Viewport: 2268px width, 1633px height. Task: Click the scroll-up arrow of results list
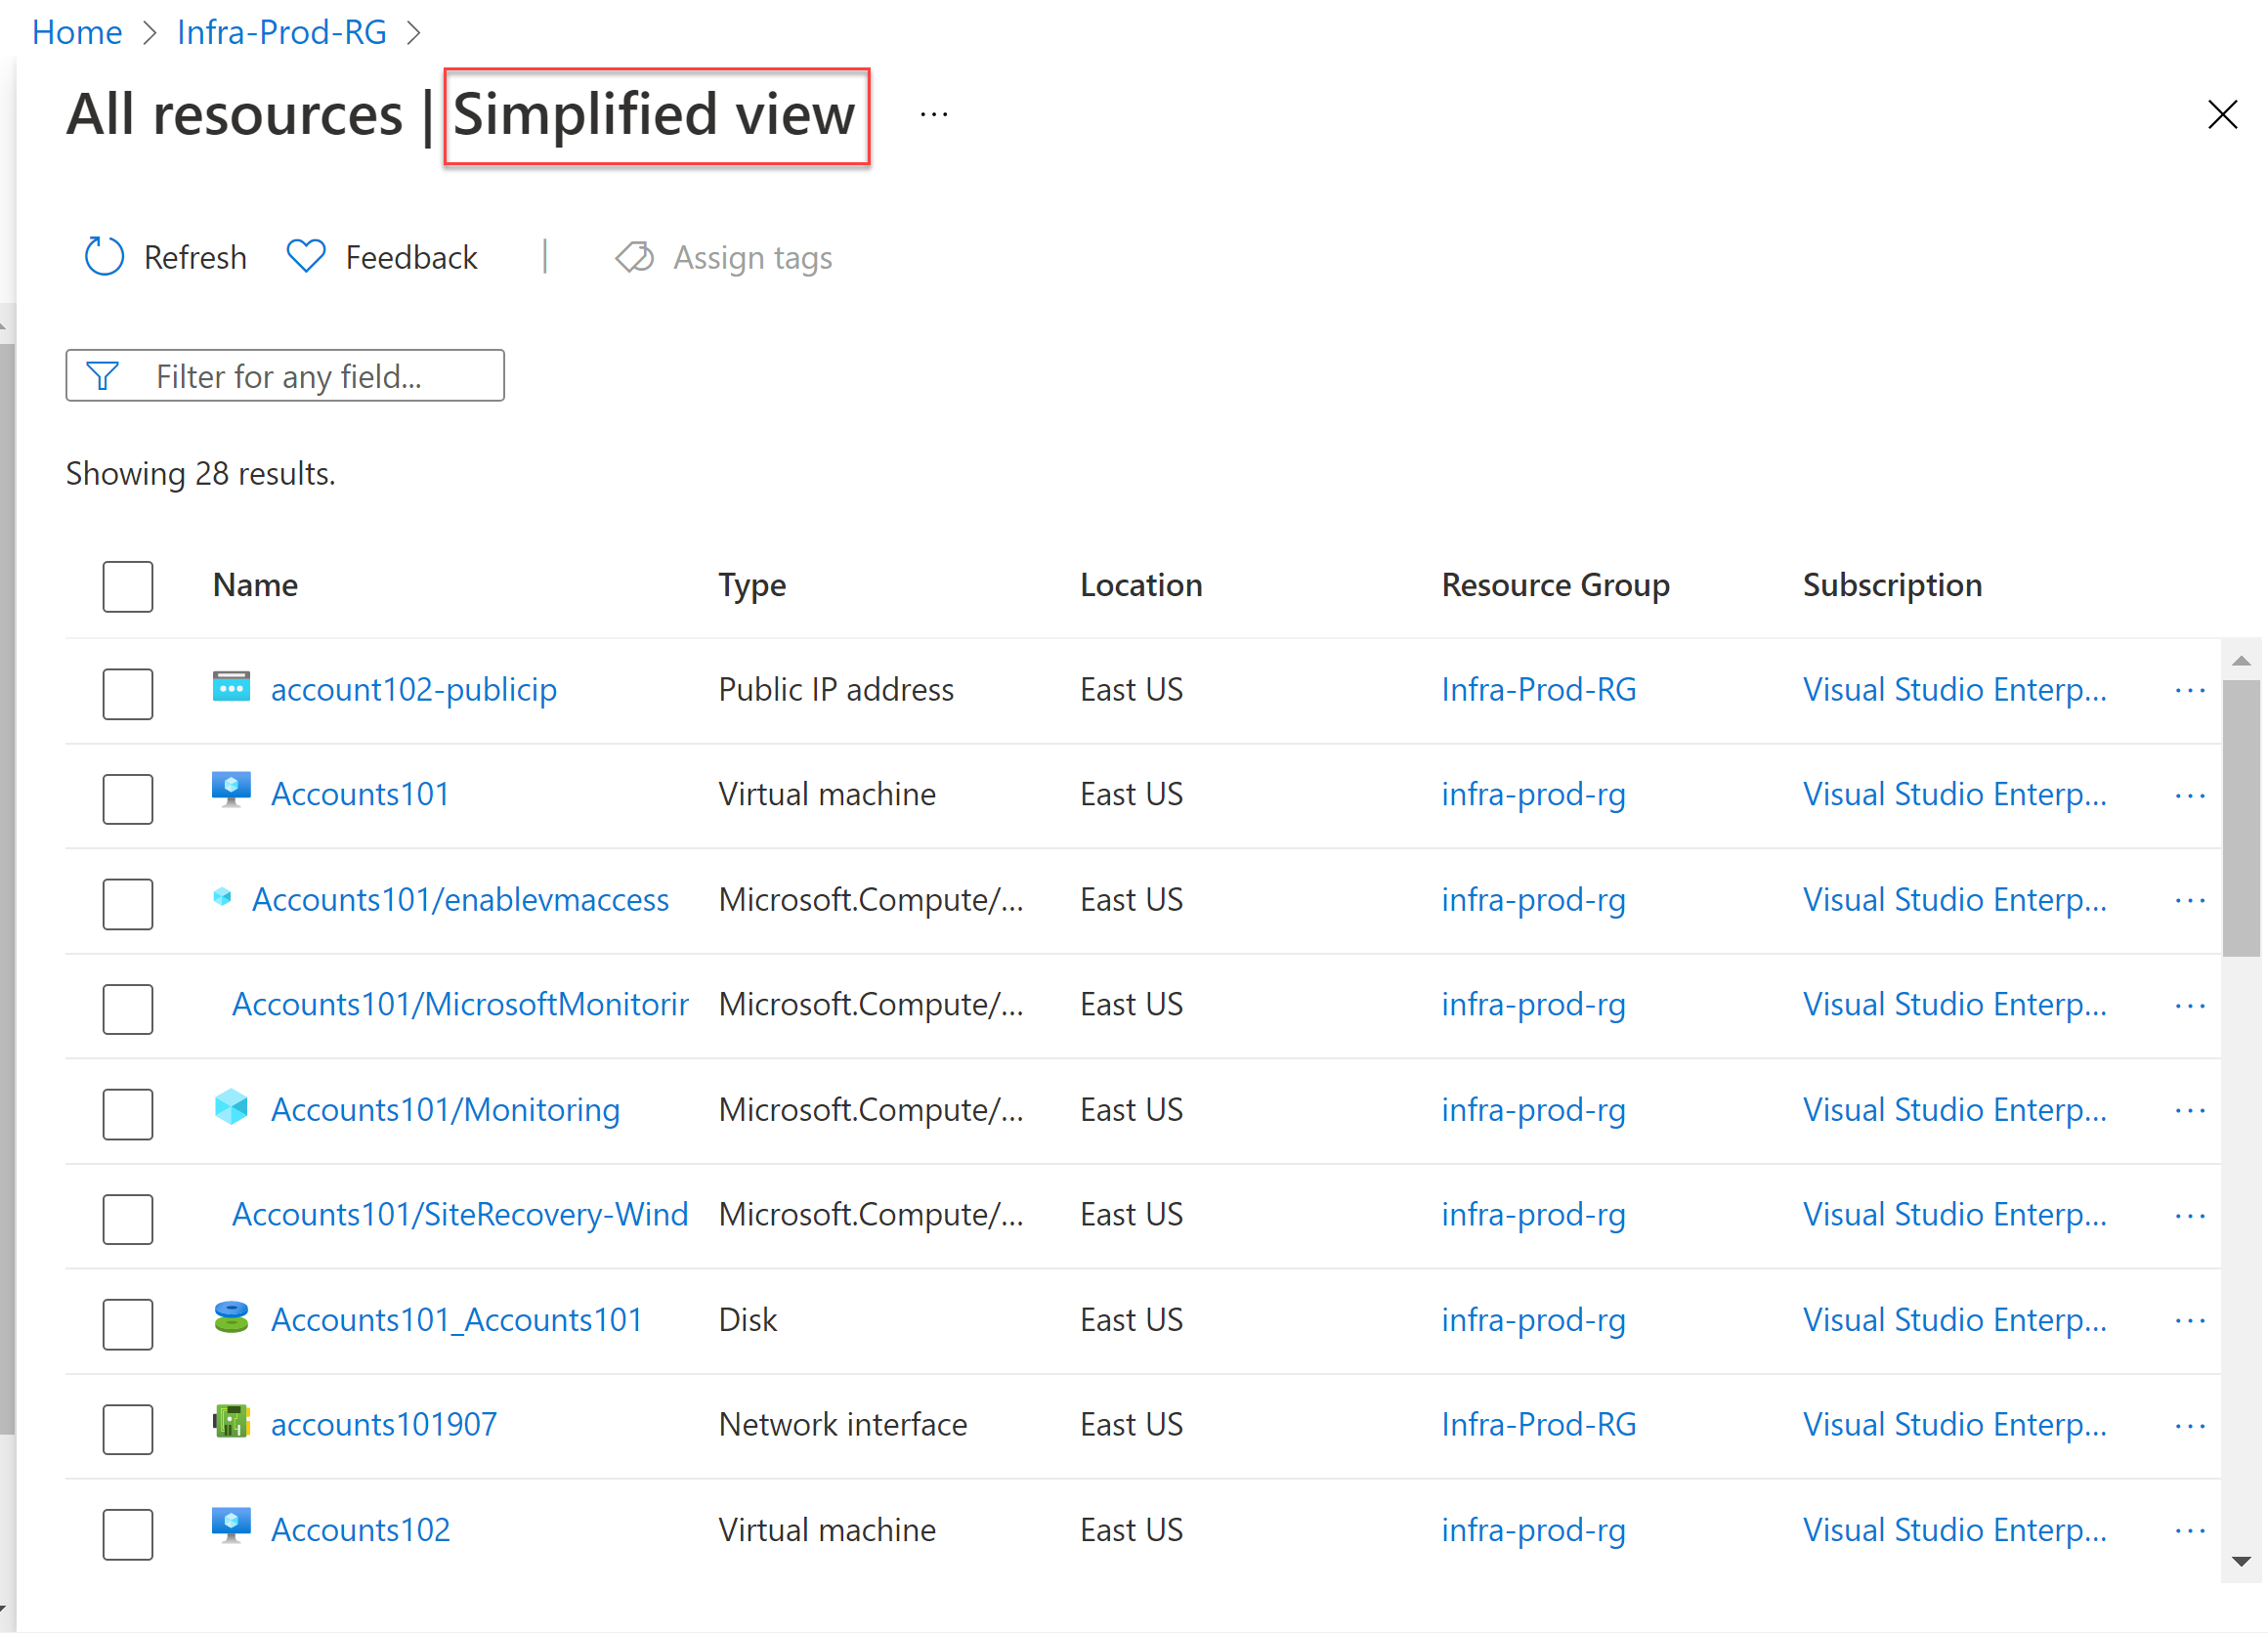[2240, 660]
